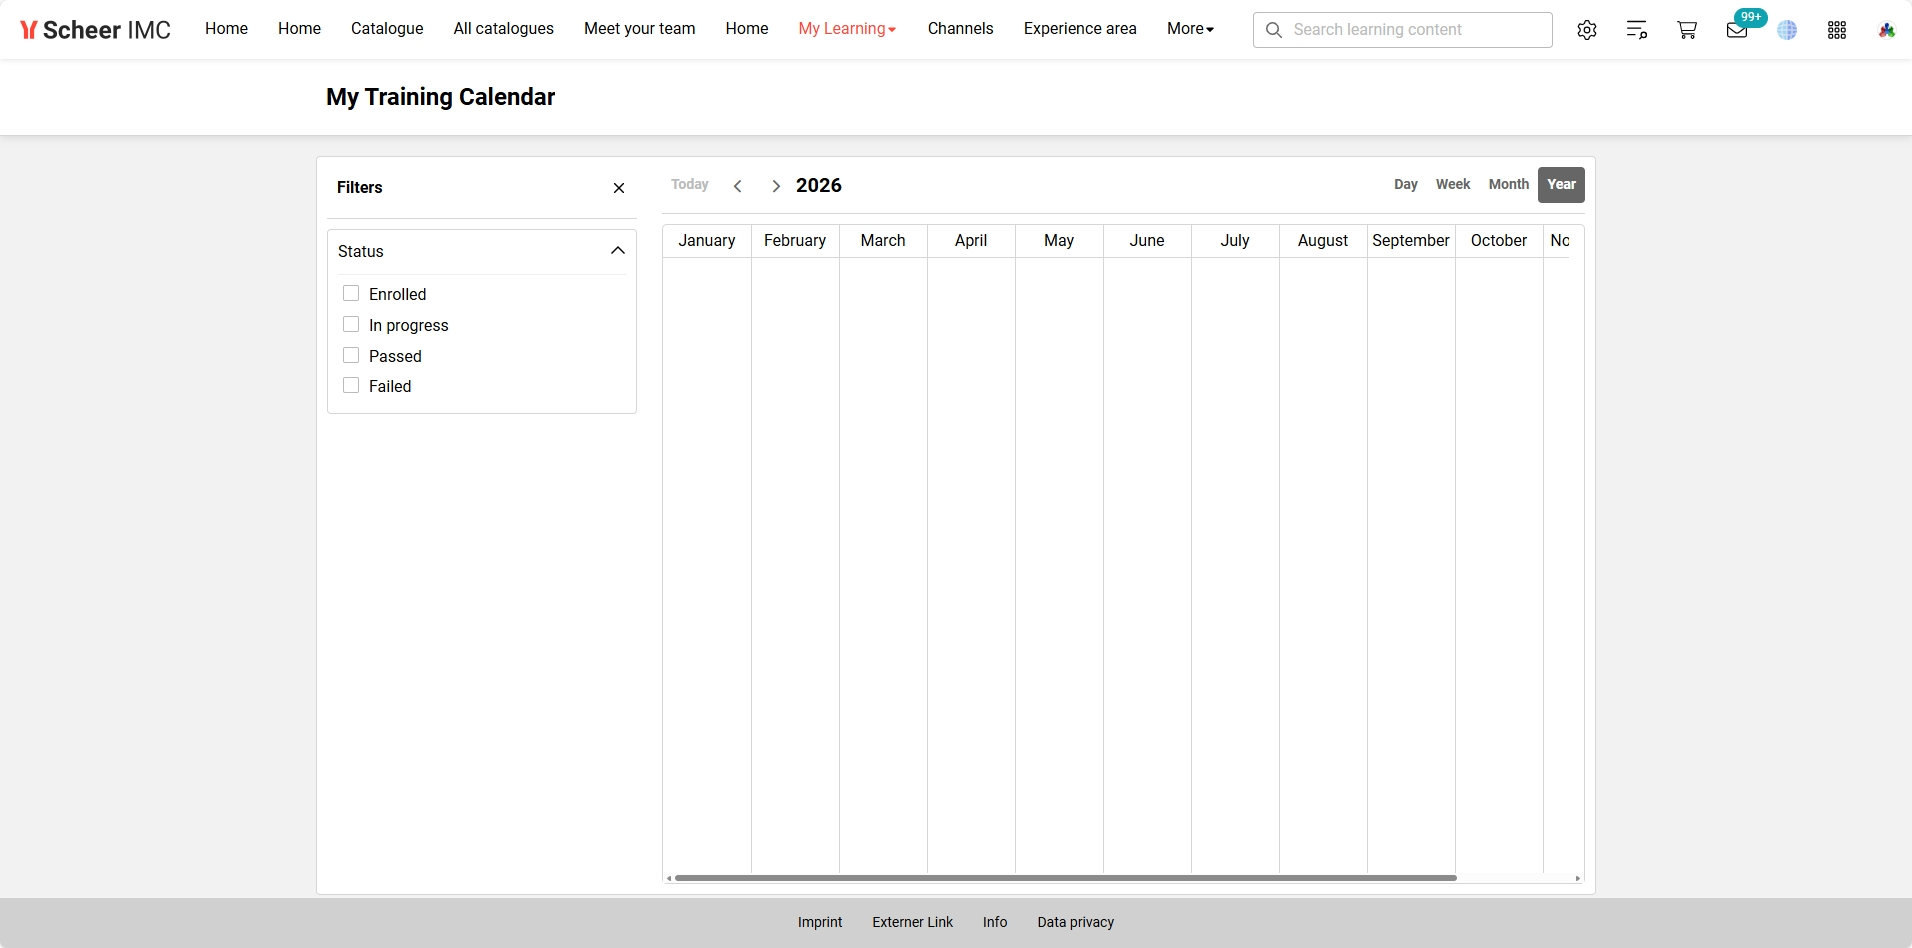Click the October column header
The image size is (1912, 948).
(x=1499, y=241)
